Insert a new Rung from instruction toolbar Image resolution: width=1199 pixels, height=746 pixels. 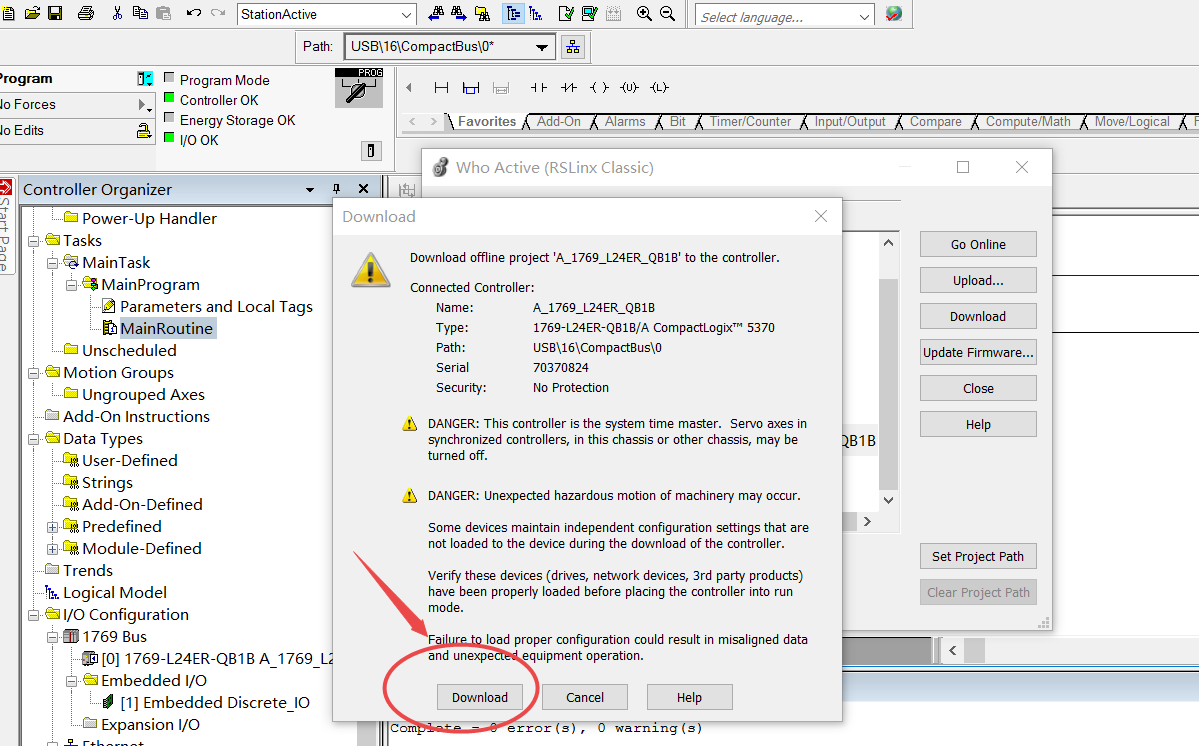coord(441,88)
